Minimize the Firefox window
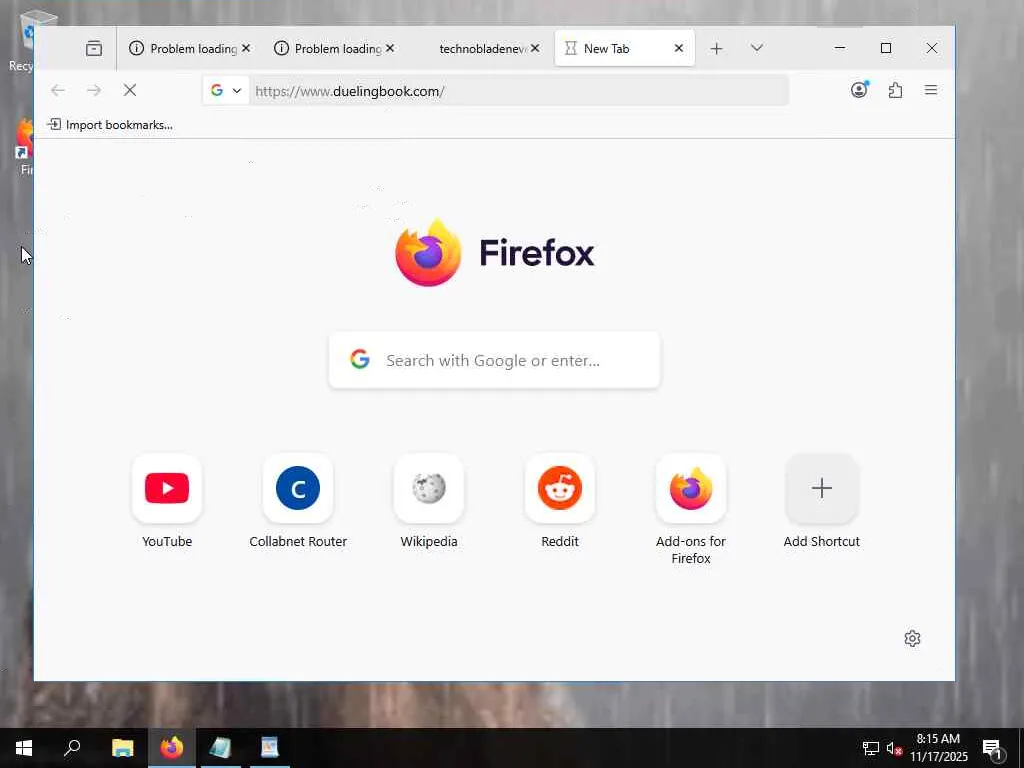 840,48
